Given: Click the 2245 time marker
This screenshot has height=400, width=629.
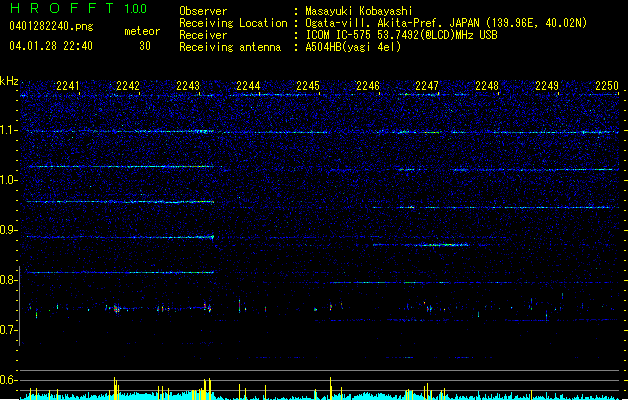Looking at the screenshot, I should click(x=308, y=86).
